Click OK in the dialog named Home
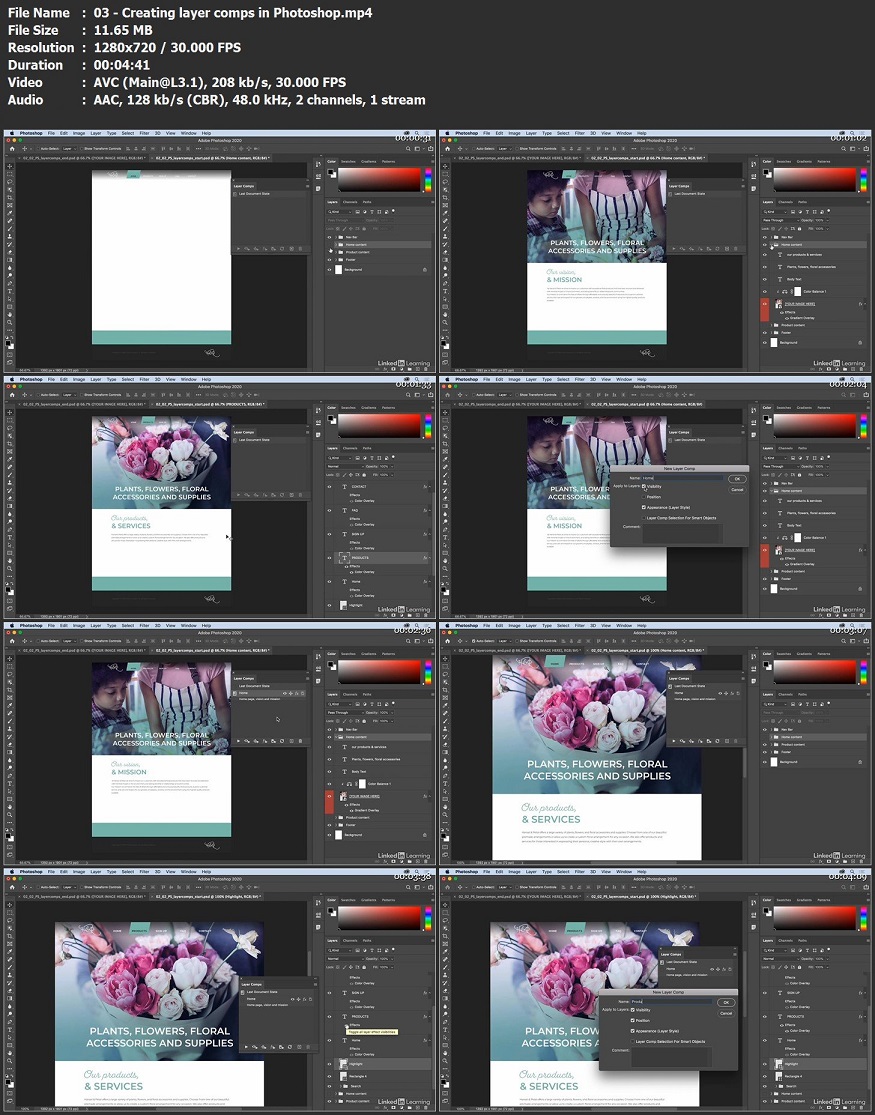The width and height of the screenshot is (875, 1115). (x=737, y=479)
